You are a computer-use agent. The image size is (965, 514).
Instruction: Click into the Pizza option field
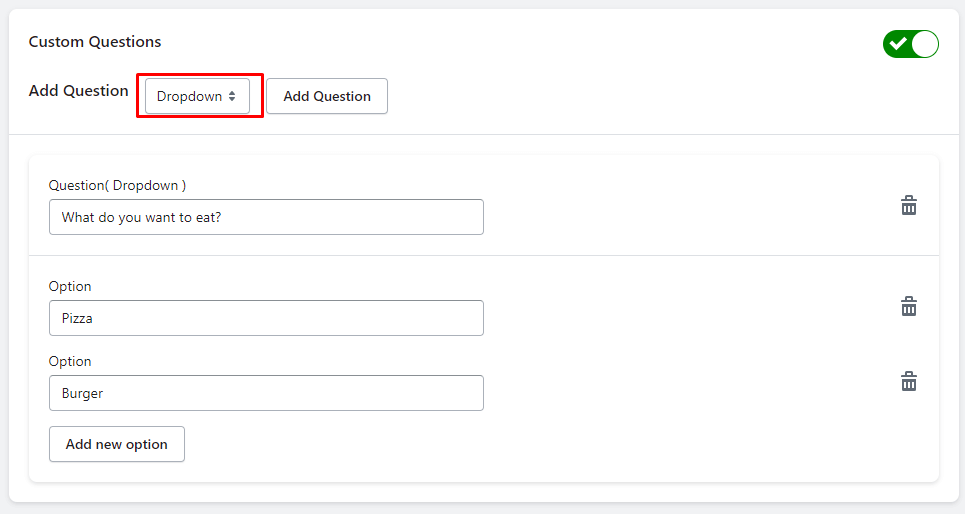point(266,318)
